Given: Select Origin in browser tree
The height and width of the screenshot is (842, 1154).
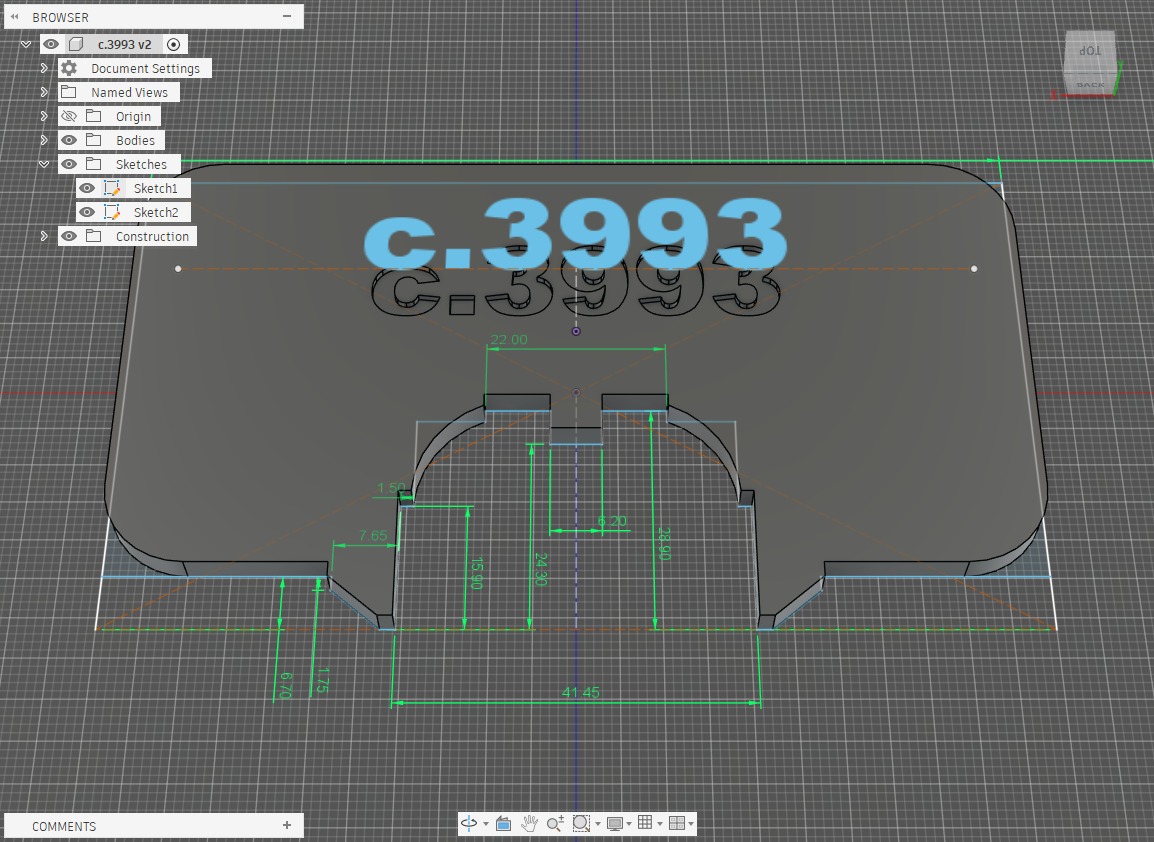Looking at the screenshot, I should 133,117.
